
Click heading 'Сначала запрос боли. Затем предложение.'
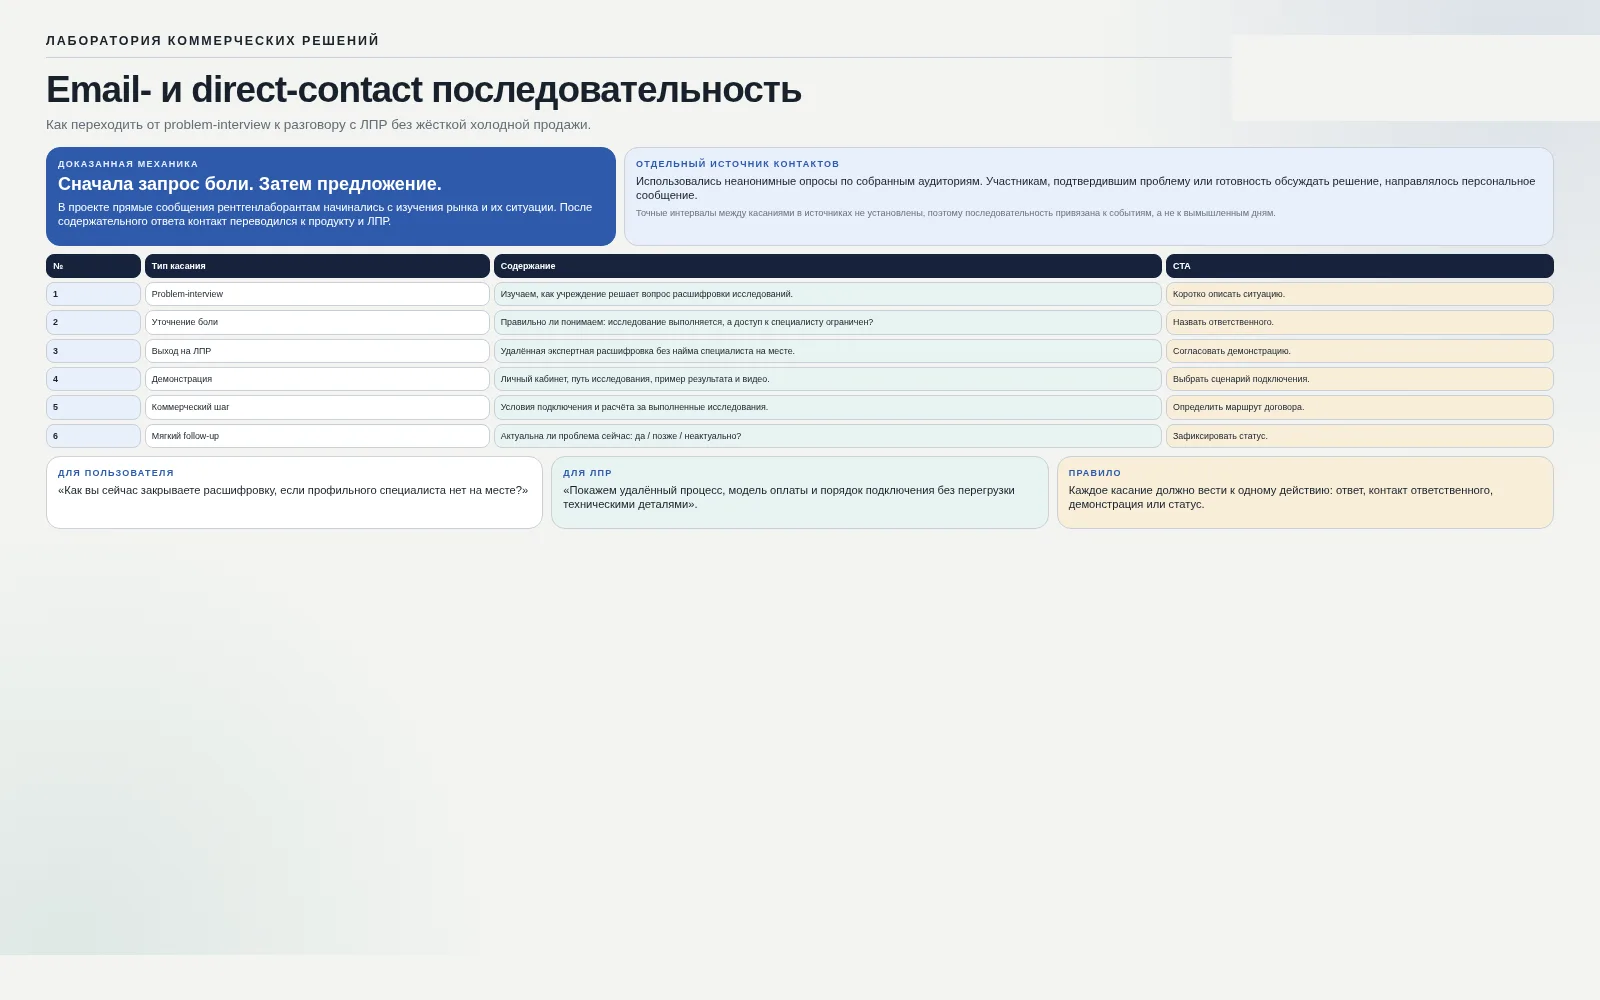click(249, 184)
